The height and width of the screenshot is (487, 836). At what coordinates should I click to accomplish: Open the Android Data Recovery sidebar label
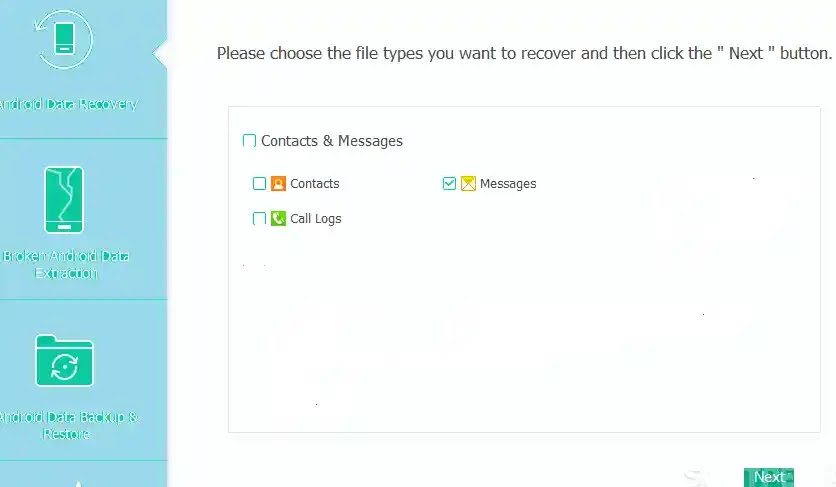coord(67,104)
